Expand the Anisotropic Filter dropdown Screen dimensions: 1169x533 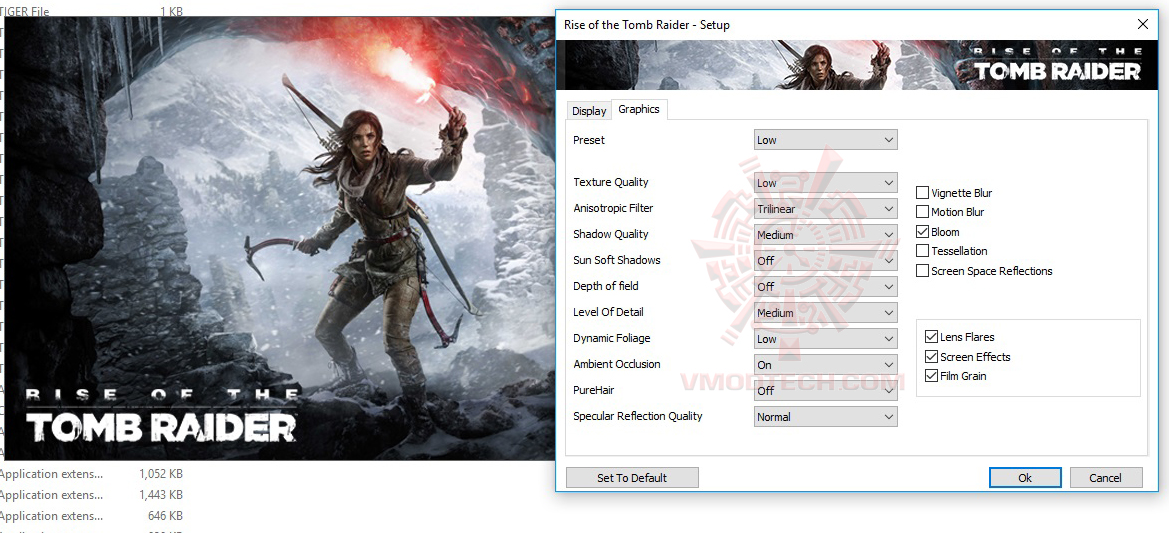point(825,209)
